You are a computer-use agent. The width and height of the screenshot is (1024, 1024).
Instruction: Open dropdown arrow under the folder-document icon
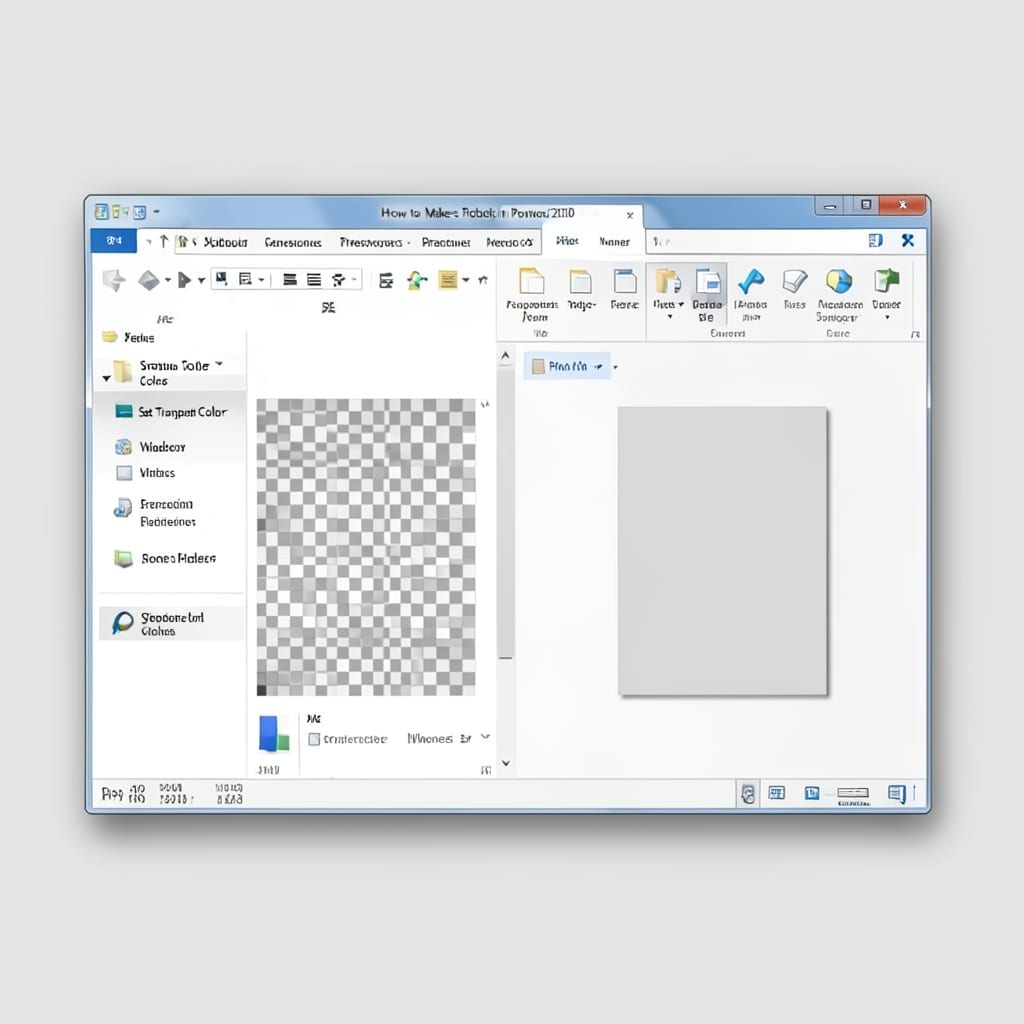point(669,317)
